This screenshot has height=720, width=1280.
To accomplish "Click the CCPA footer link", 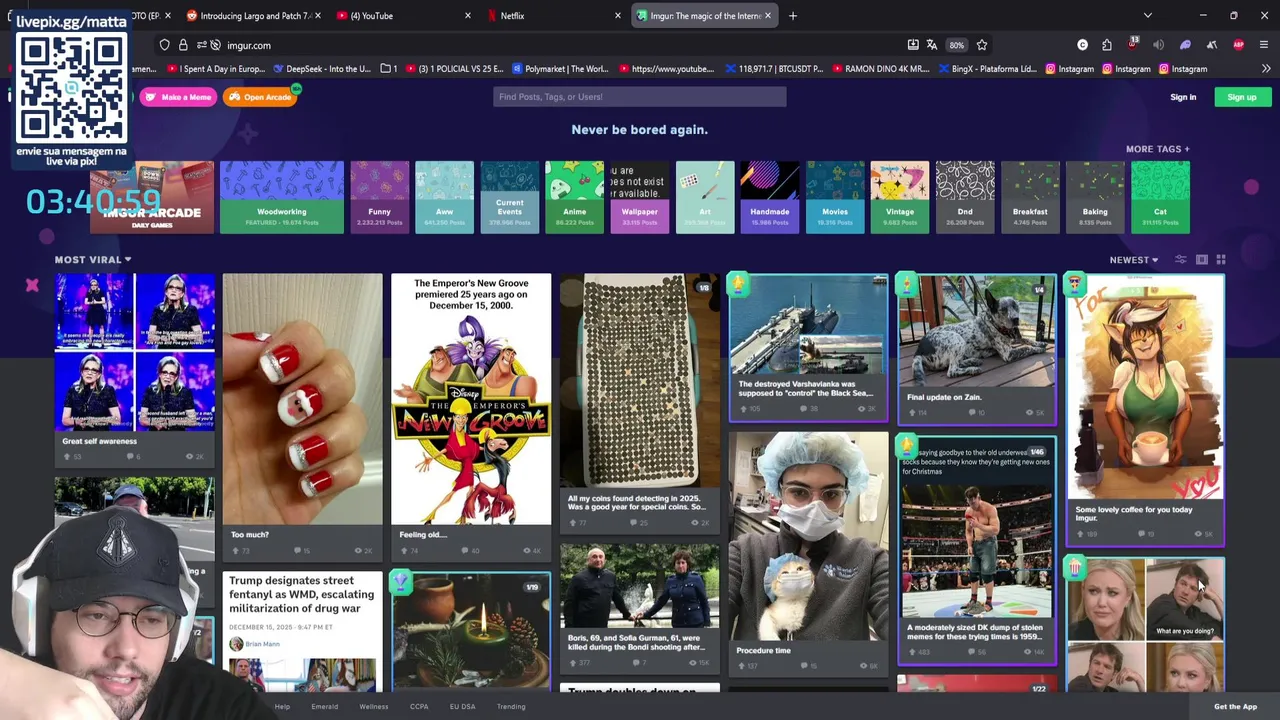I will coord(419,707).
